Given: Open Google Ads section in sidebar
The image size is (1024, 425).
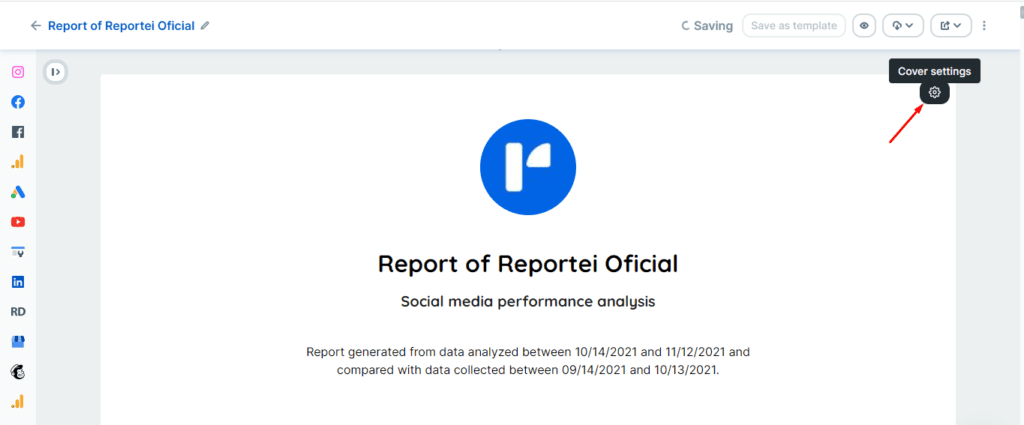Looking at the screenshot, I should [x=18, y=192].
